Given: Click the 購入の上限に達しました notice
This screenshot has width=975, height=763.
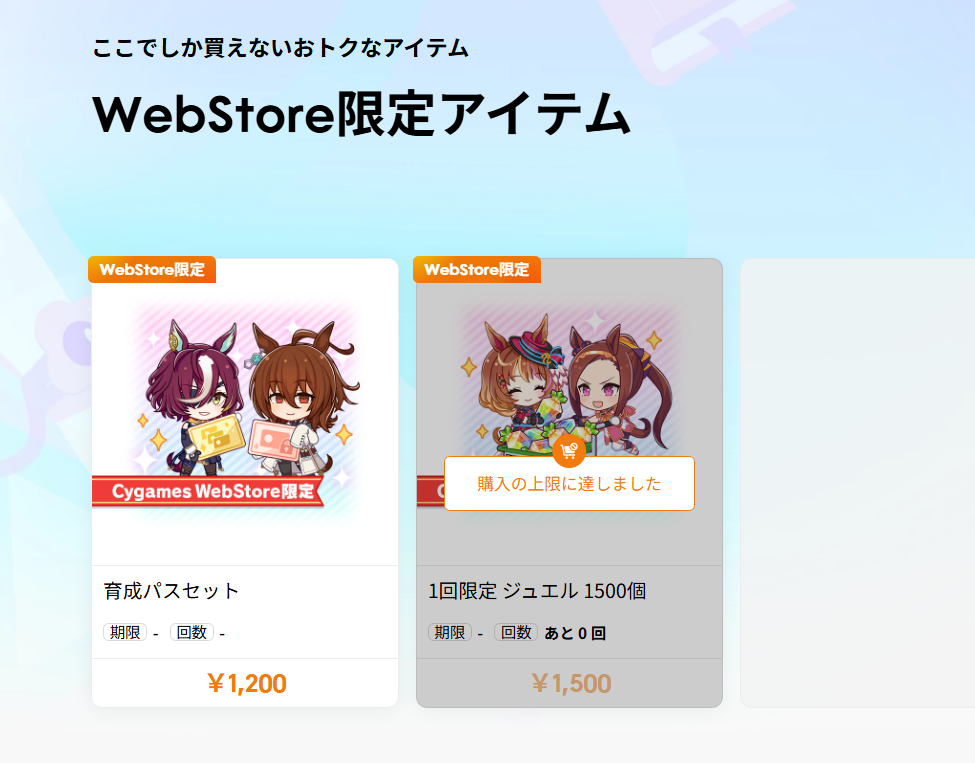Looking at the screenshot, I should (569, 484).
